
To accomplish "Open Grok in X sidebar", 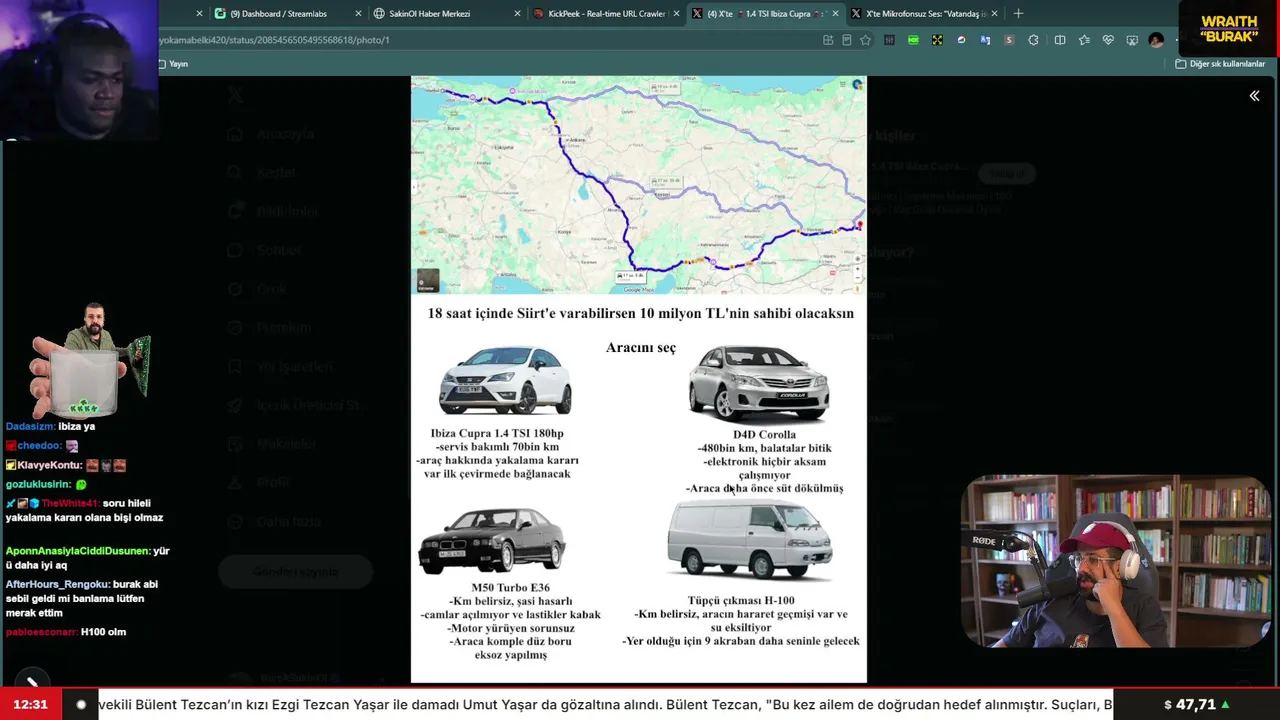I will click(257, 289).
